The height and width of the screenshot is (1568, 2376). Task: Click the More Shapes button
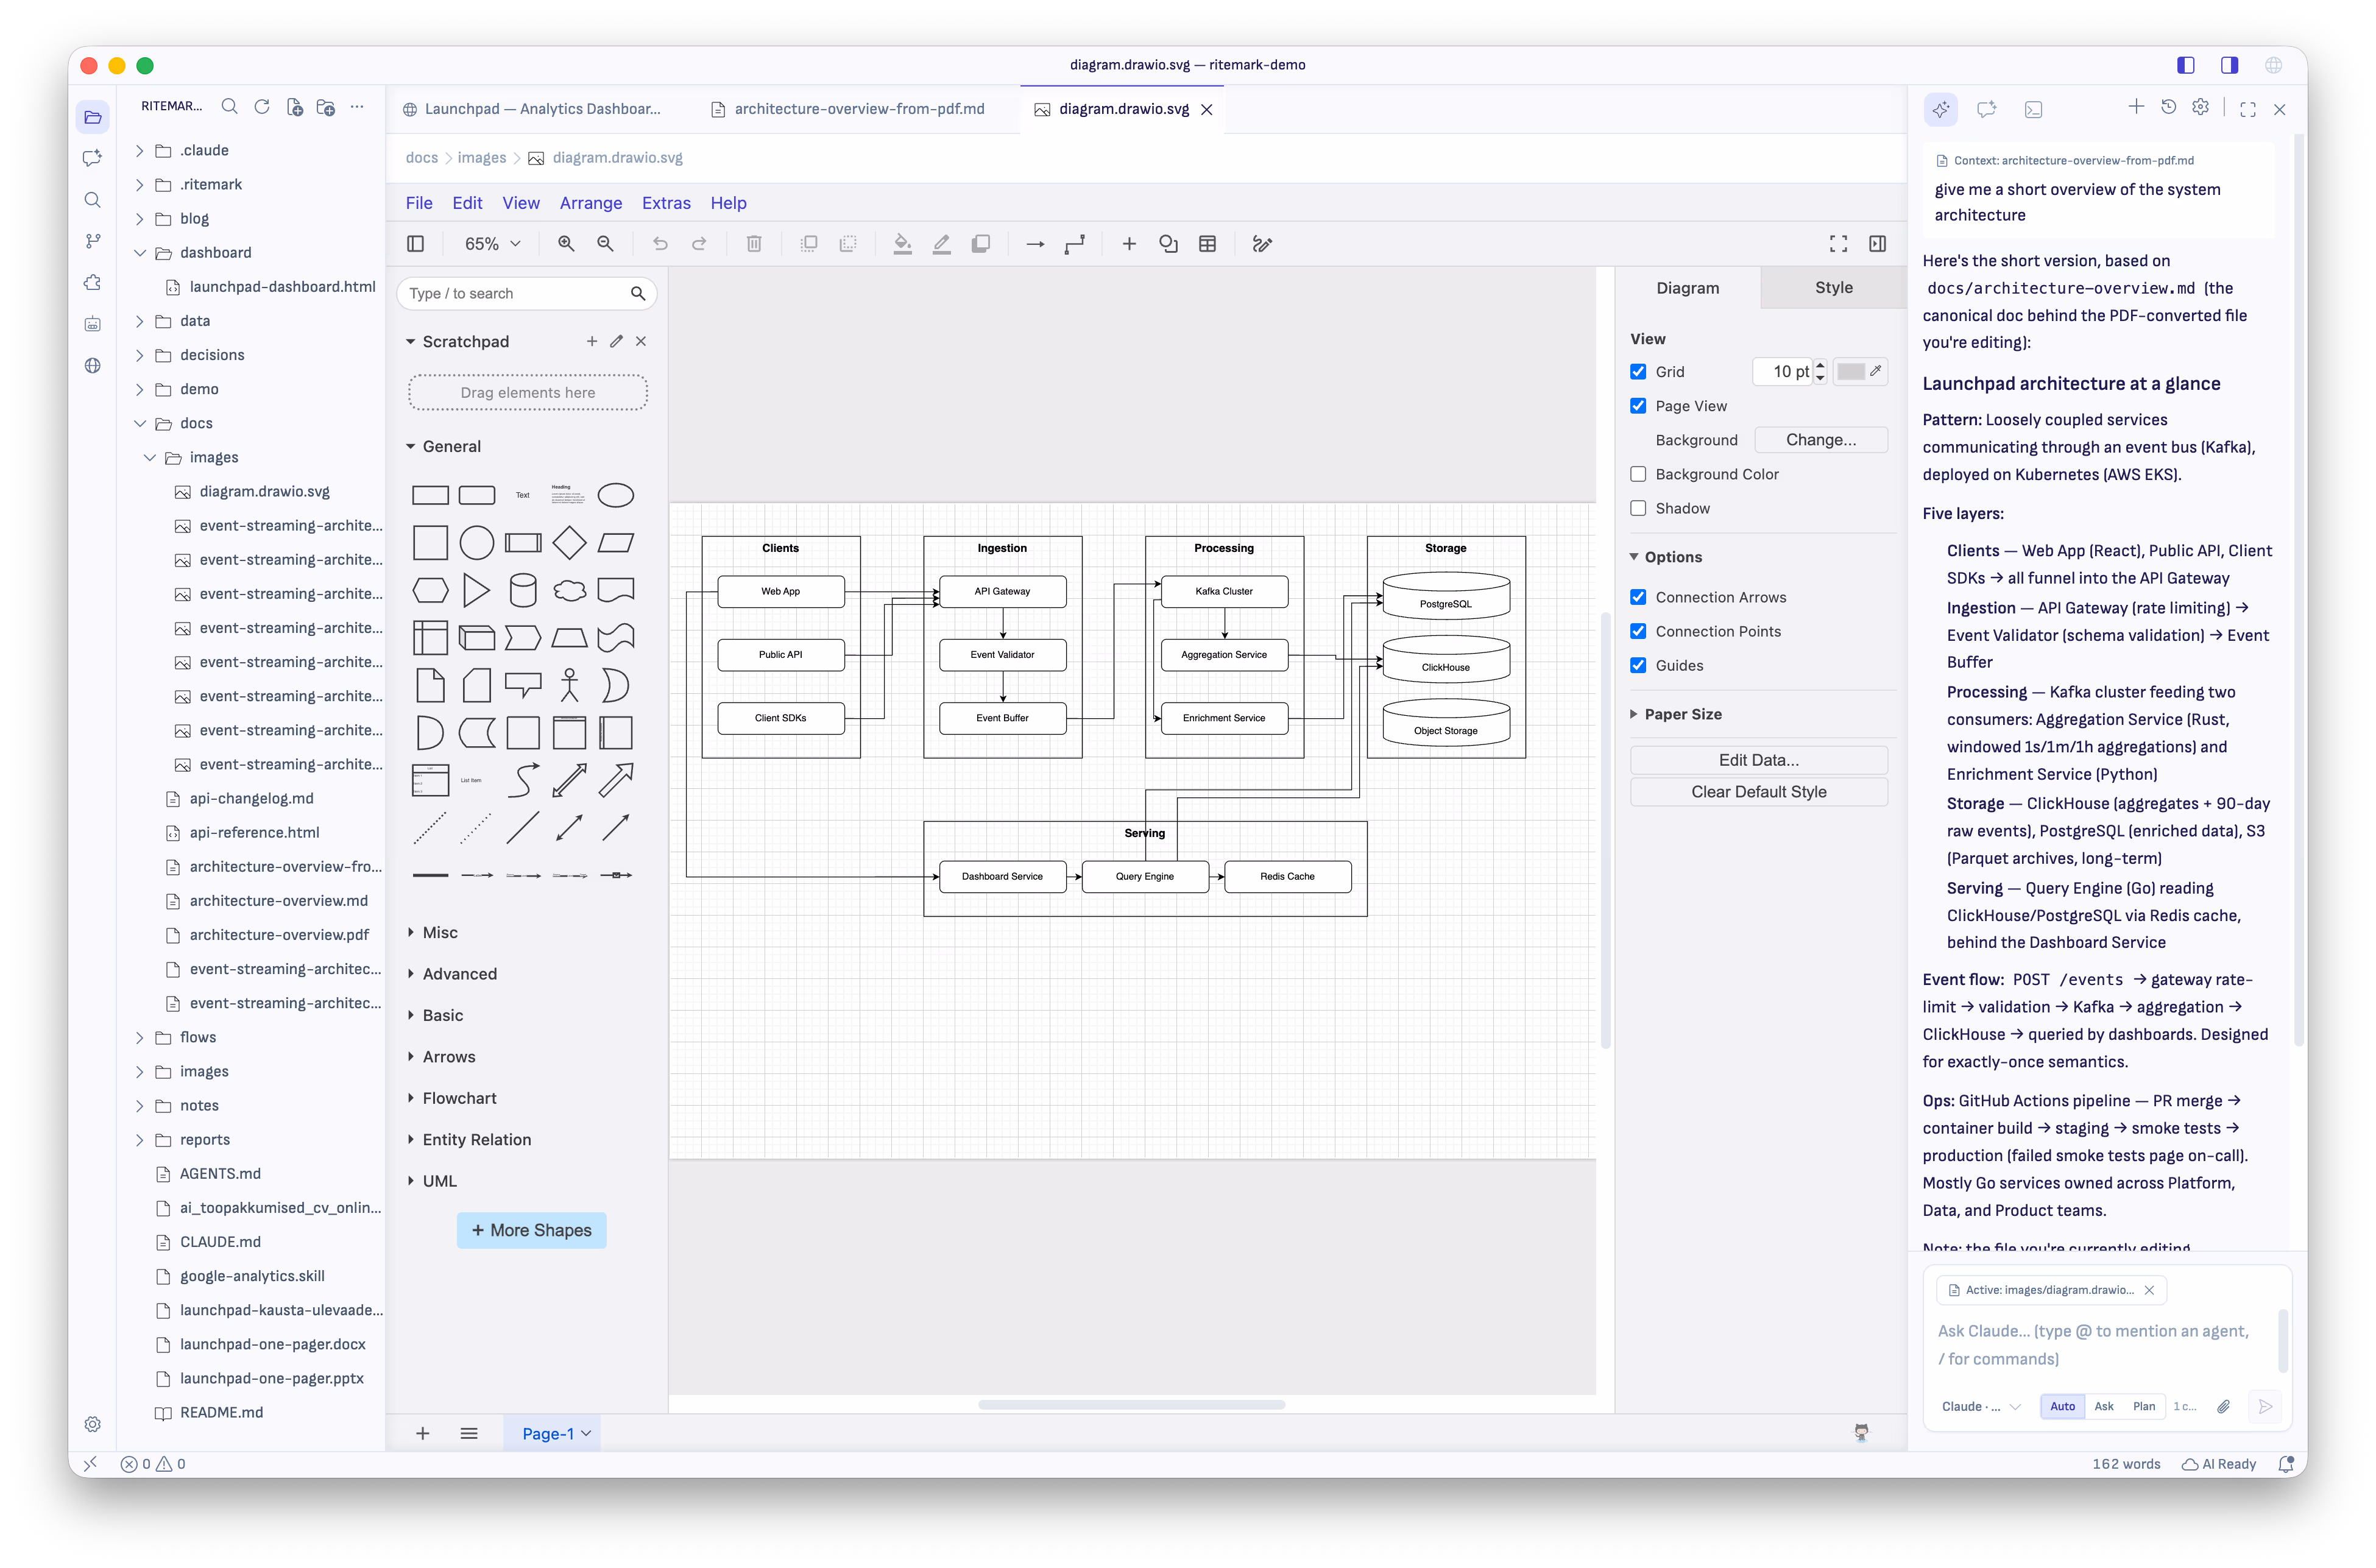point(531,1230)
